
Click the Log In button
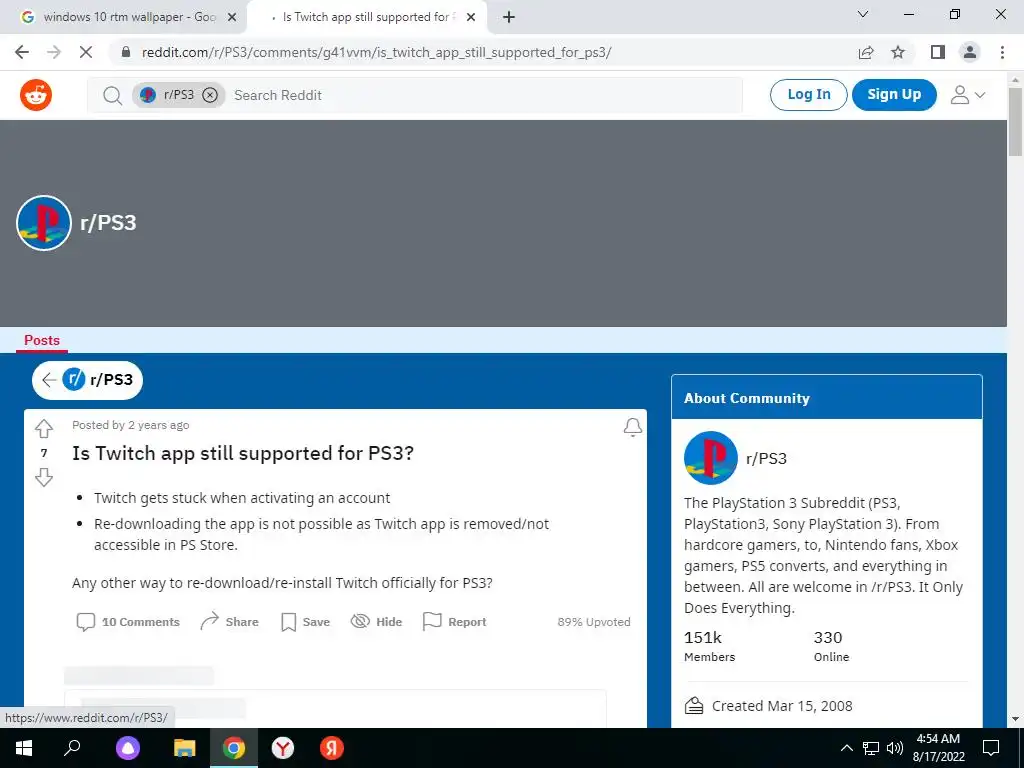(808, 95)
